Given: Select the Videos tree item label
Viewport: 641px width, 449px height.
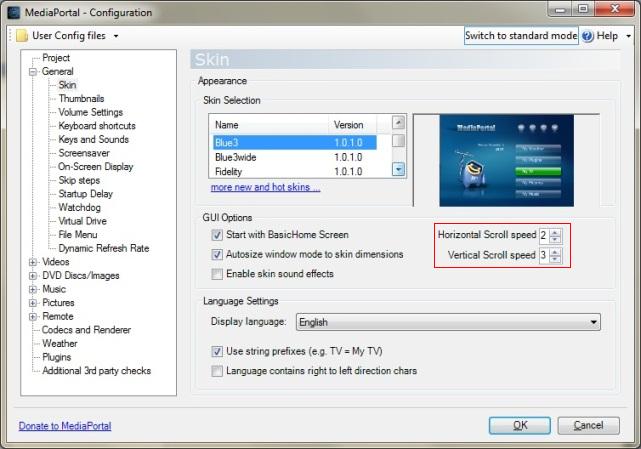Looking at the screenshot, I should pyautogui.click(x=56, y=262).
